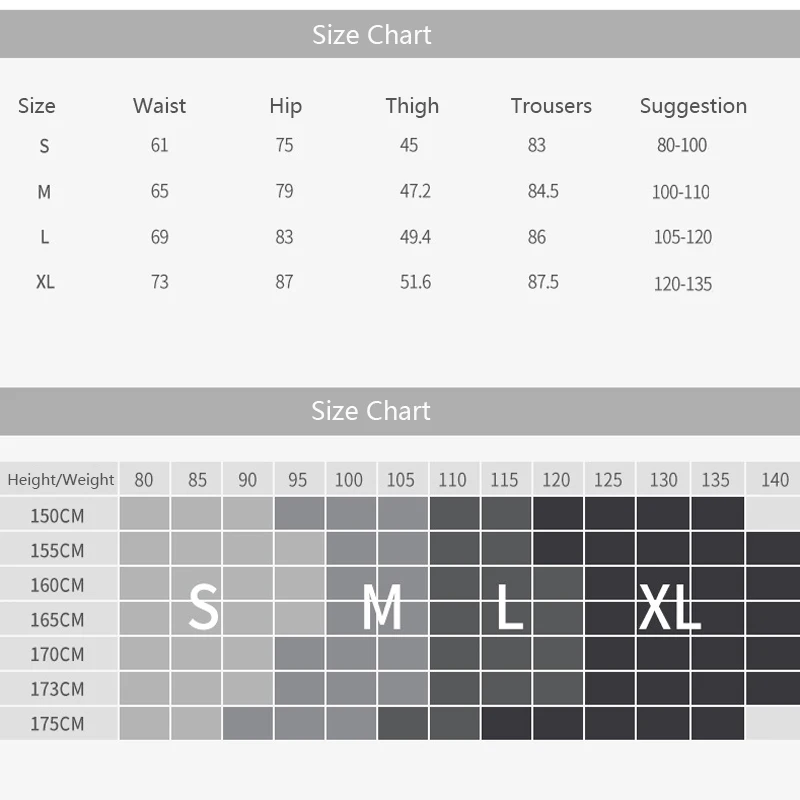The width and height of the screenshot is (800, 800).
Task: Click the Waist column header
Action: pyautogui.click(x=159, y=106)
